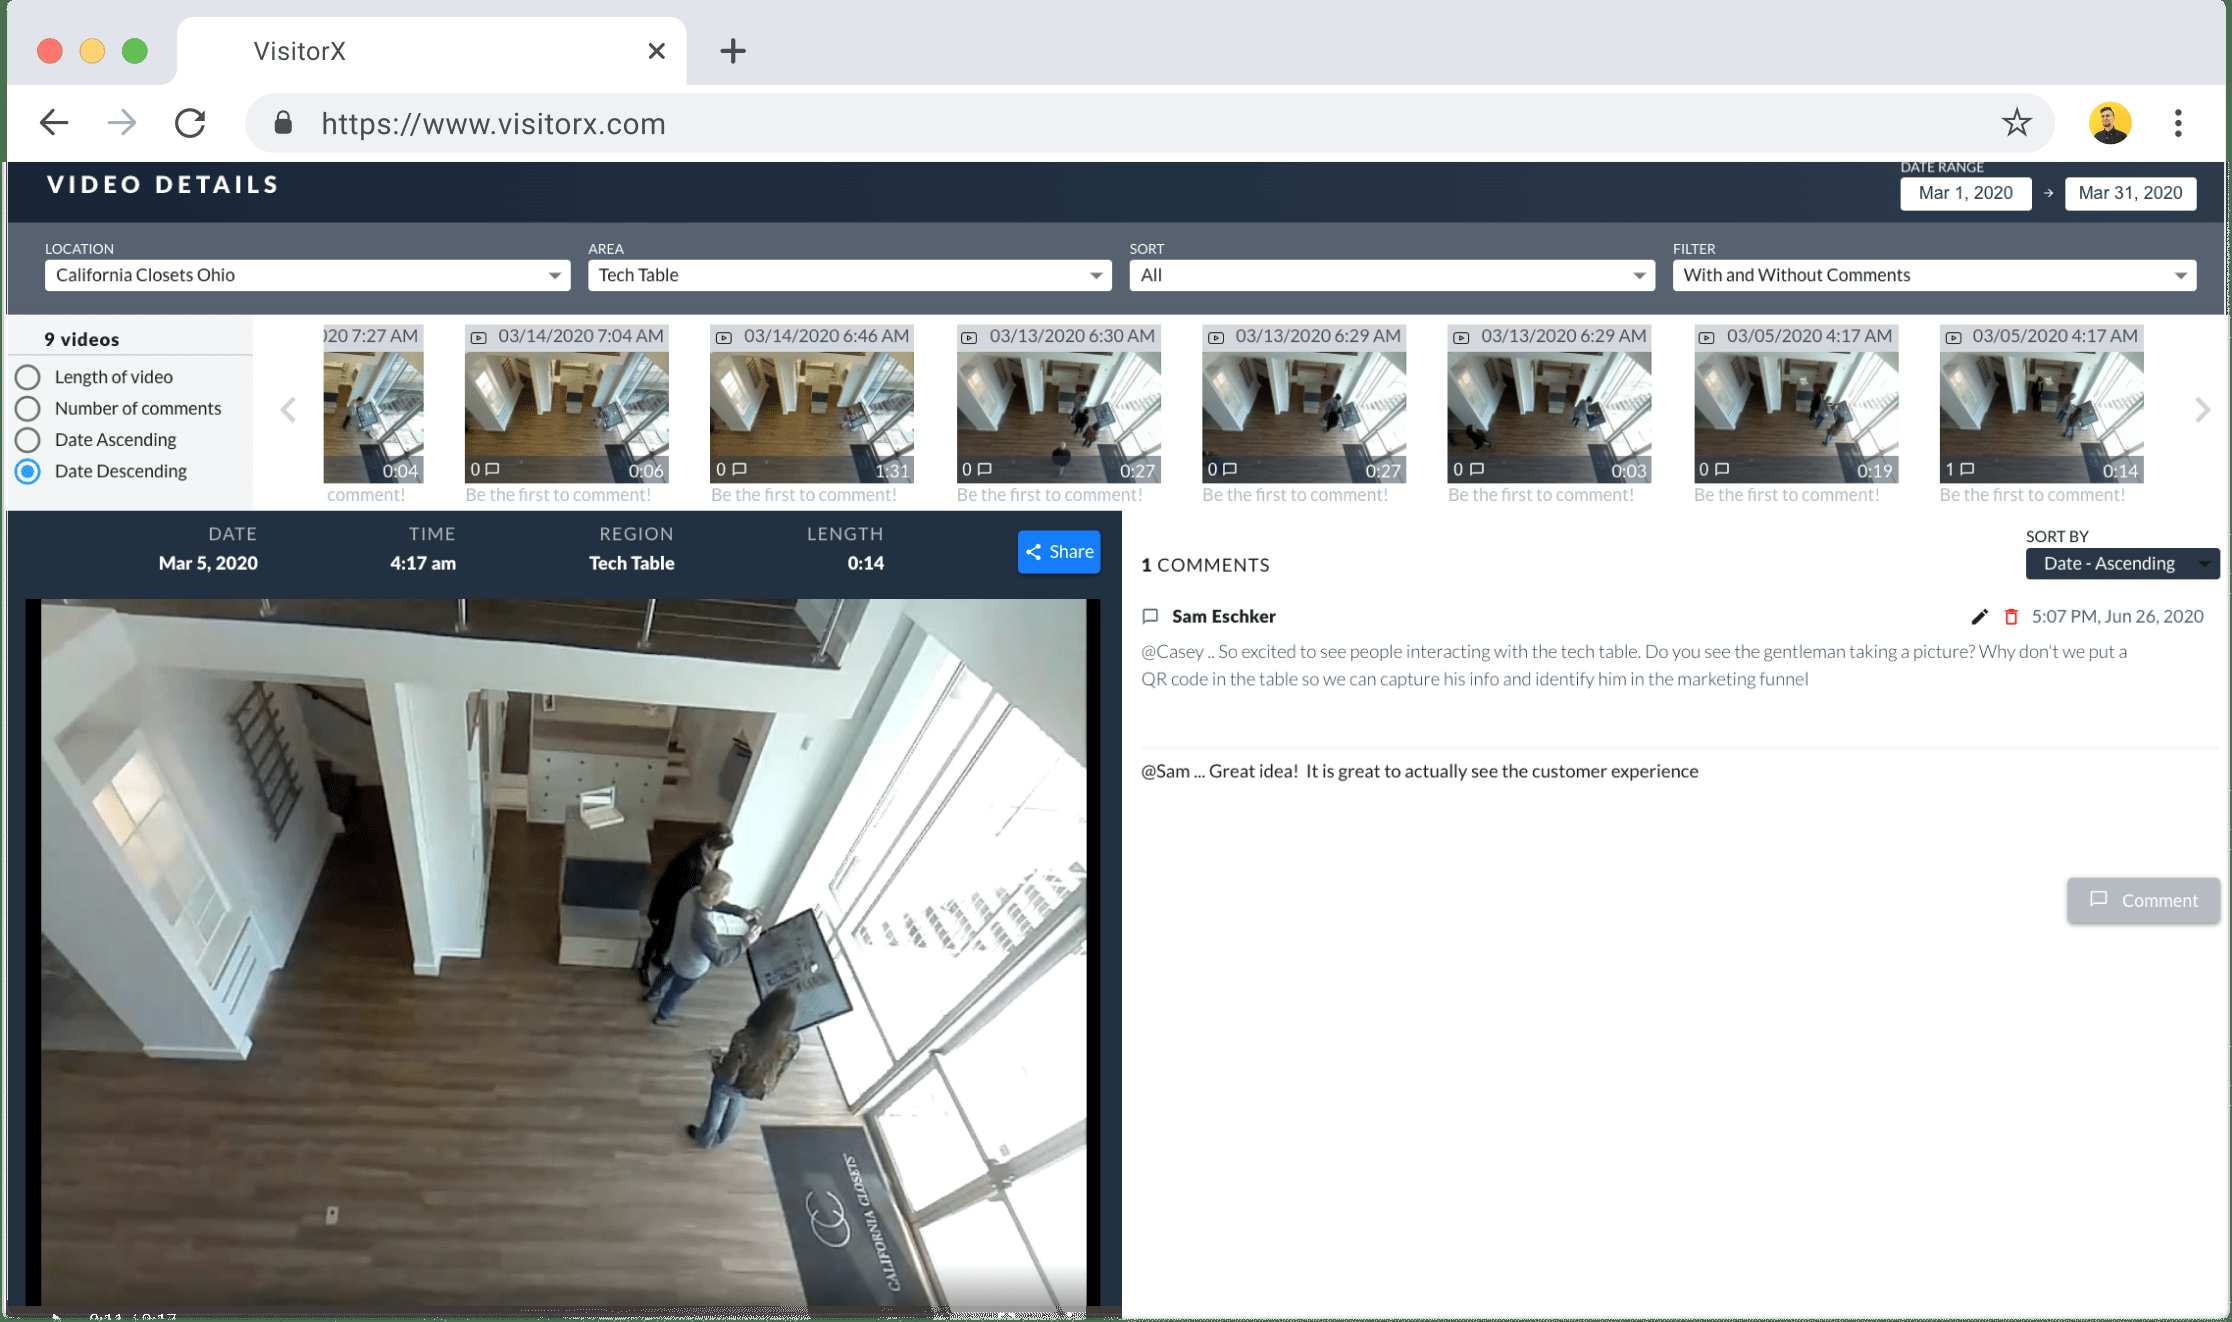Open browser three-dot menu

(x=2178, y=123)
